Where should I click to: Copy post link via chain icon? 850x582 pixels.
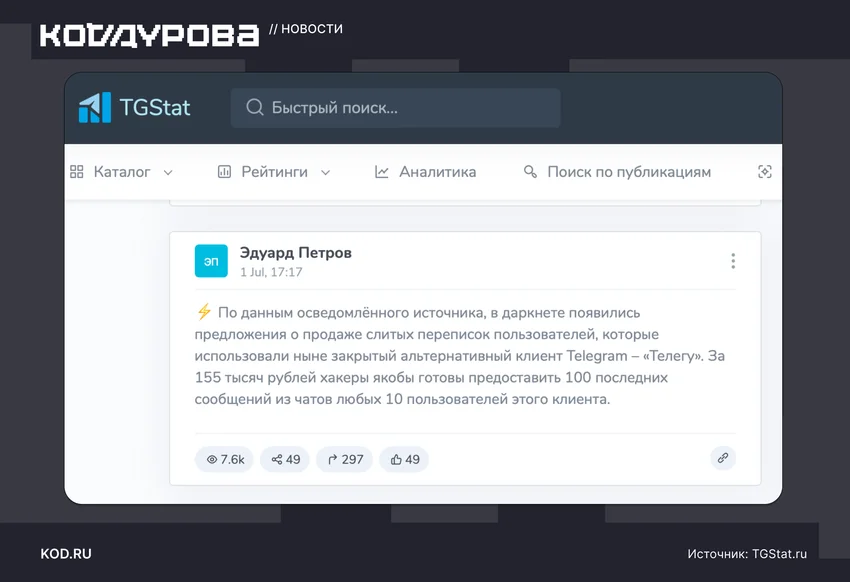723,458
